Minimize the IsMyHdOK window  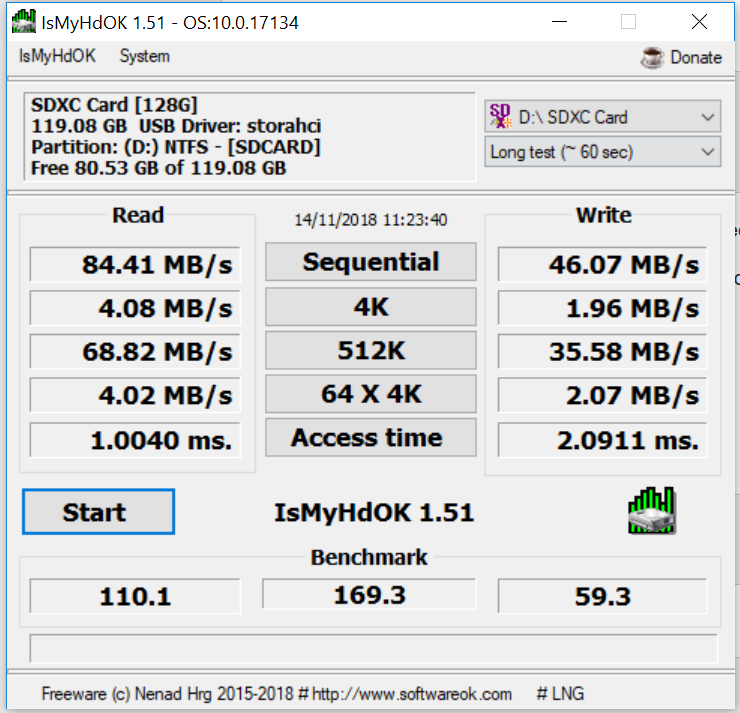(x=559, y=22)
